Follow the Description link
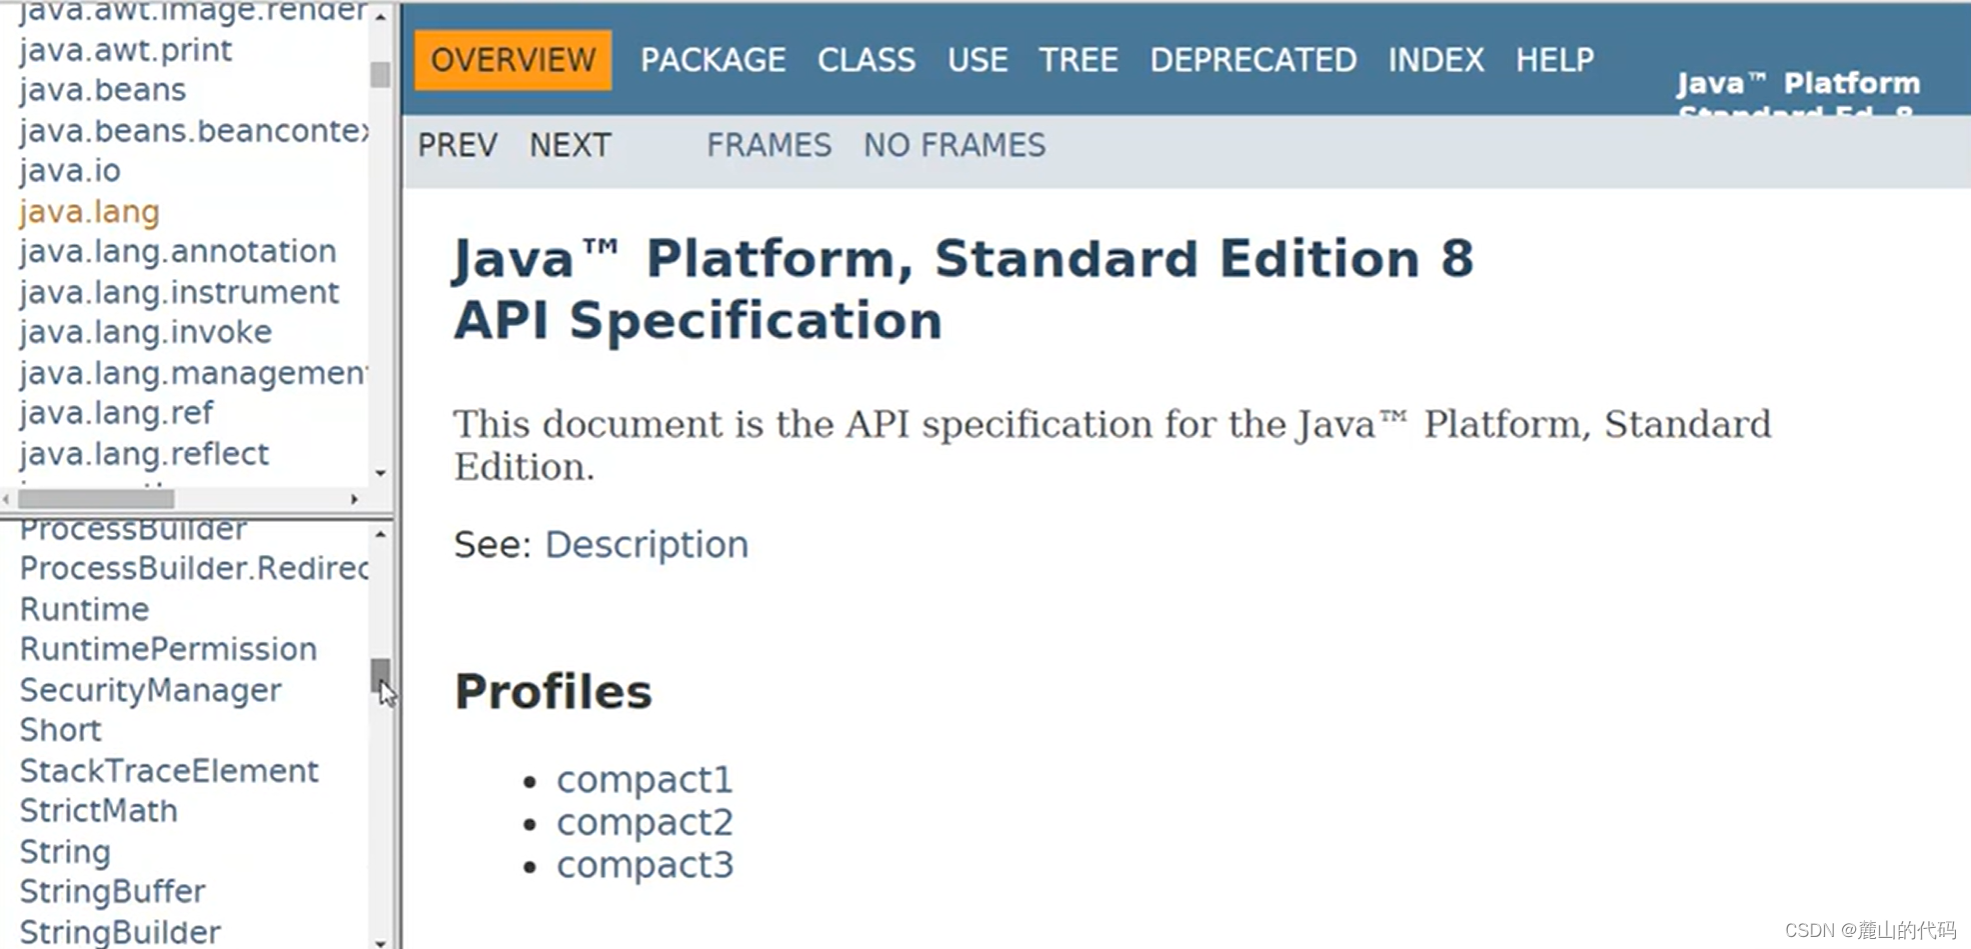 pyautogui.click(x=646, y=544)
